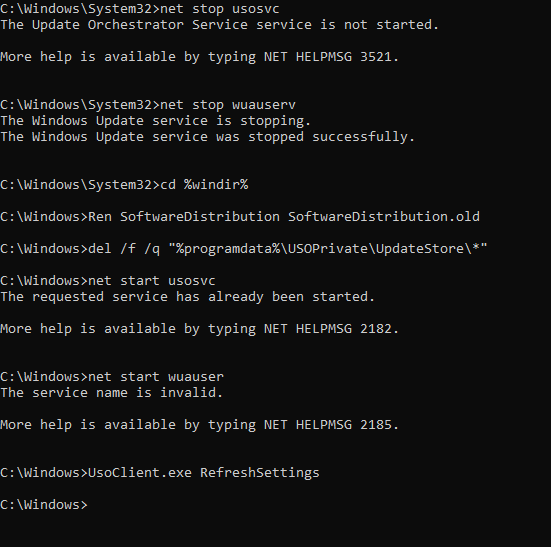Click the del /f /q UpdateStore command
Image resolution: width=551 pixels, height=547 pixels.
[x=244, y=249]
